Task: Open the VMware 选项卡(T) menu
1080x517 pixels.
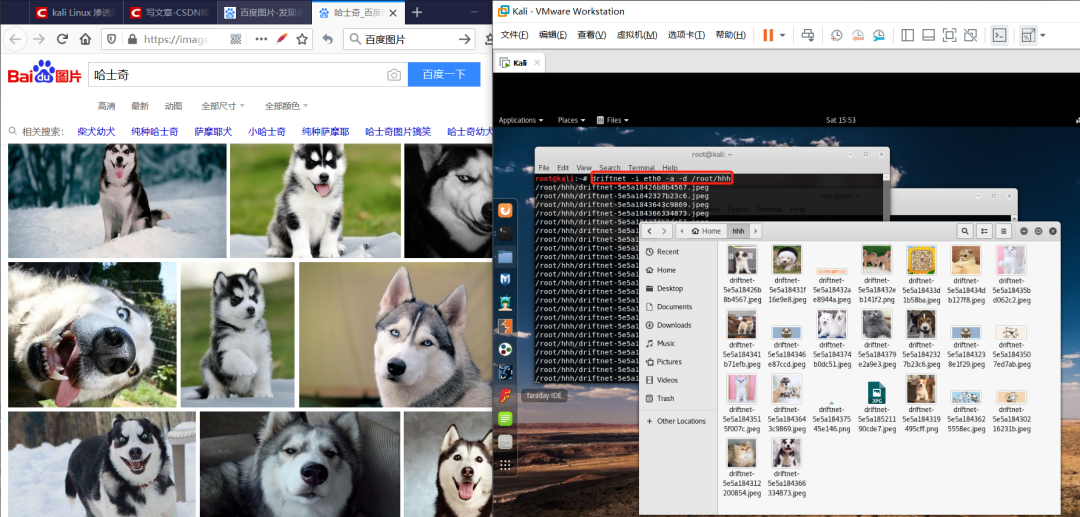Action: pyautogui.click(x=686, y=35)
